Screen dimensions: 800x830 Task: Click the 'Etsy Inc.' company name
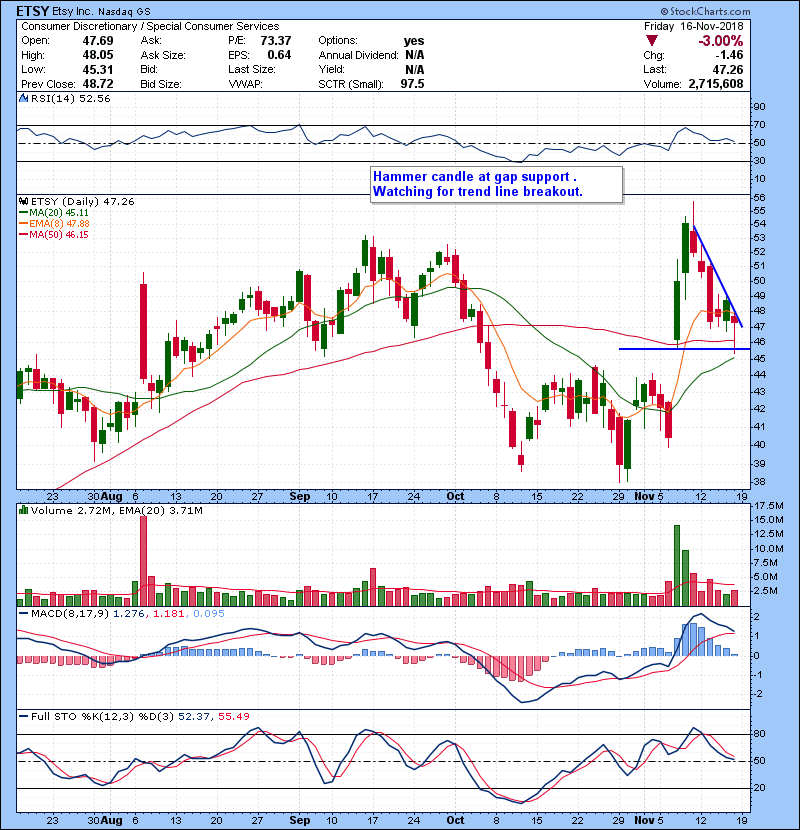74,11
